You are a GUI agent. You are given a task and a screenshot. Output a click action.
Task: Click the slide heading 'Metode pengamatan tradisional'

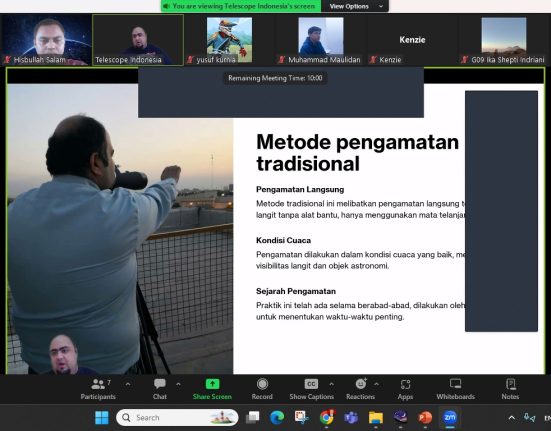(357, 153)
